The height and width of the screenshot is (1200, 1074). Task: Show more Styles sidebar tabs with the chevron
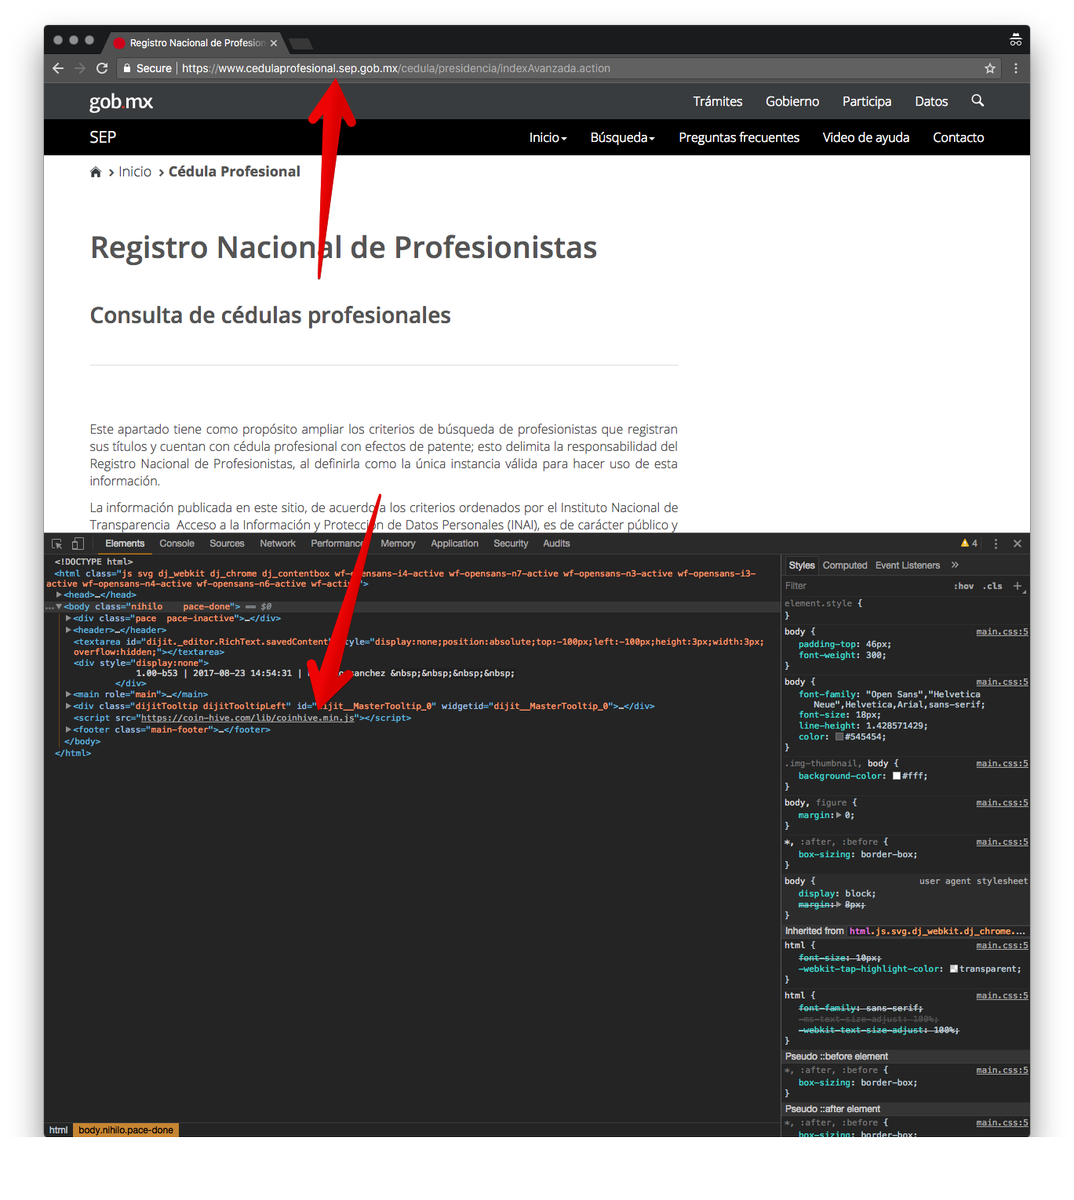coord(955,565)
